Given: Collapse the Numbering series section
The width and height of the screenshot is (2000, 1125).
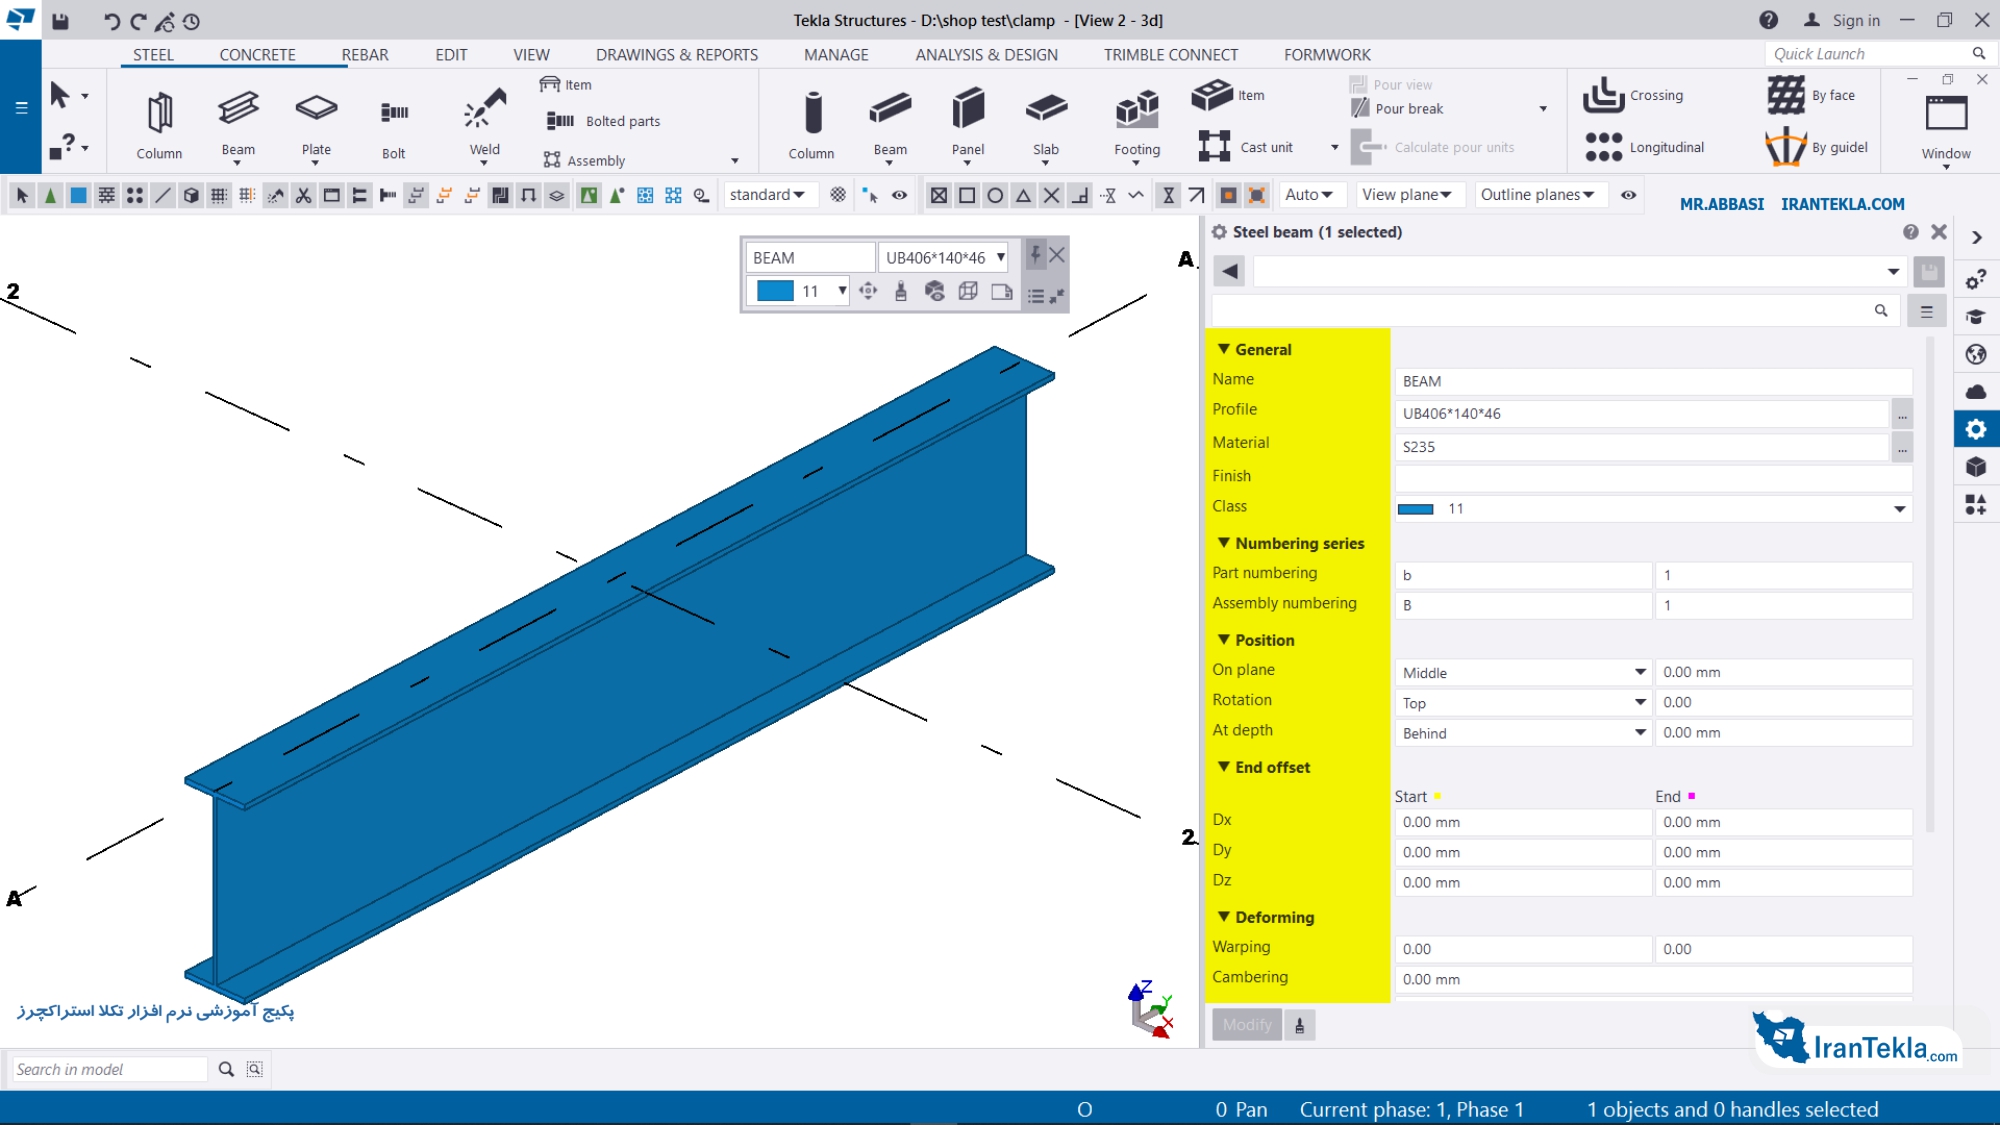Looking at the screenshot, I should click(x=1224, y=543).
